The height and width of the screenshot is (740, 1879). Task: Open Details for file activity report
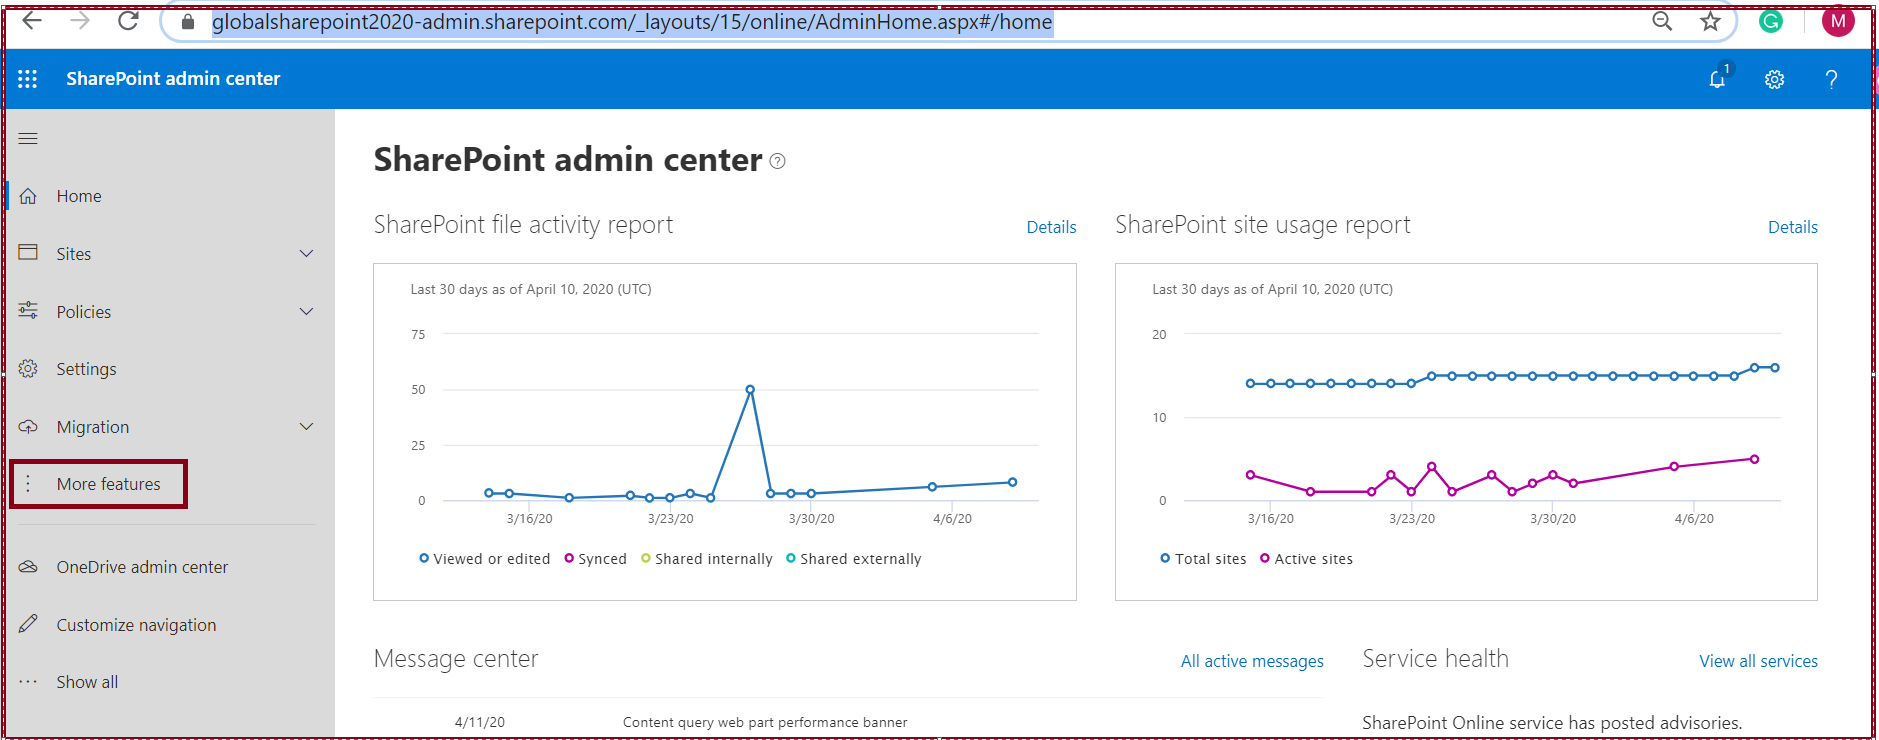pos(1051,227)
